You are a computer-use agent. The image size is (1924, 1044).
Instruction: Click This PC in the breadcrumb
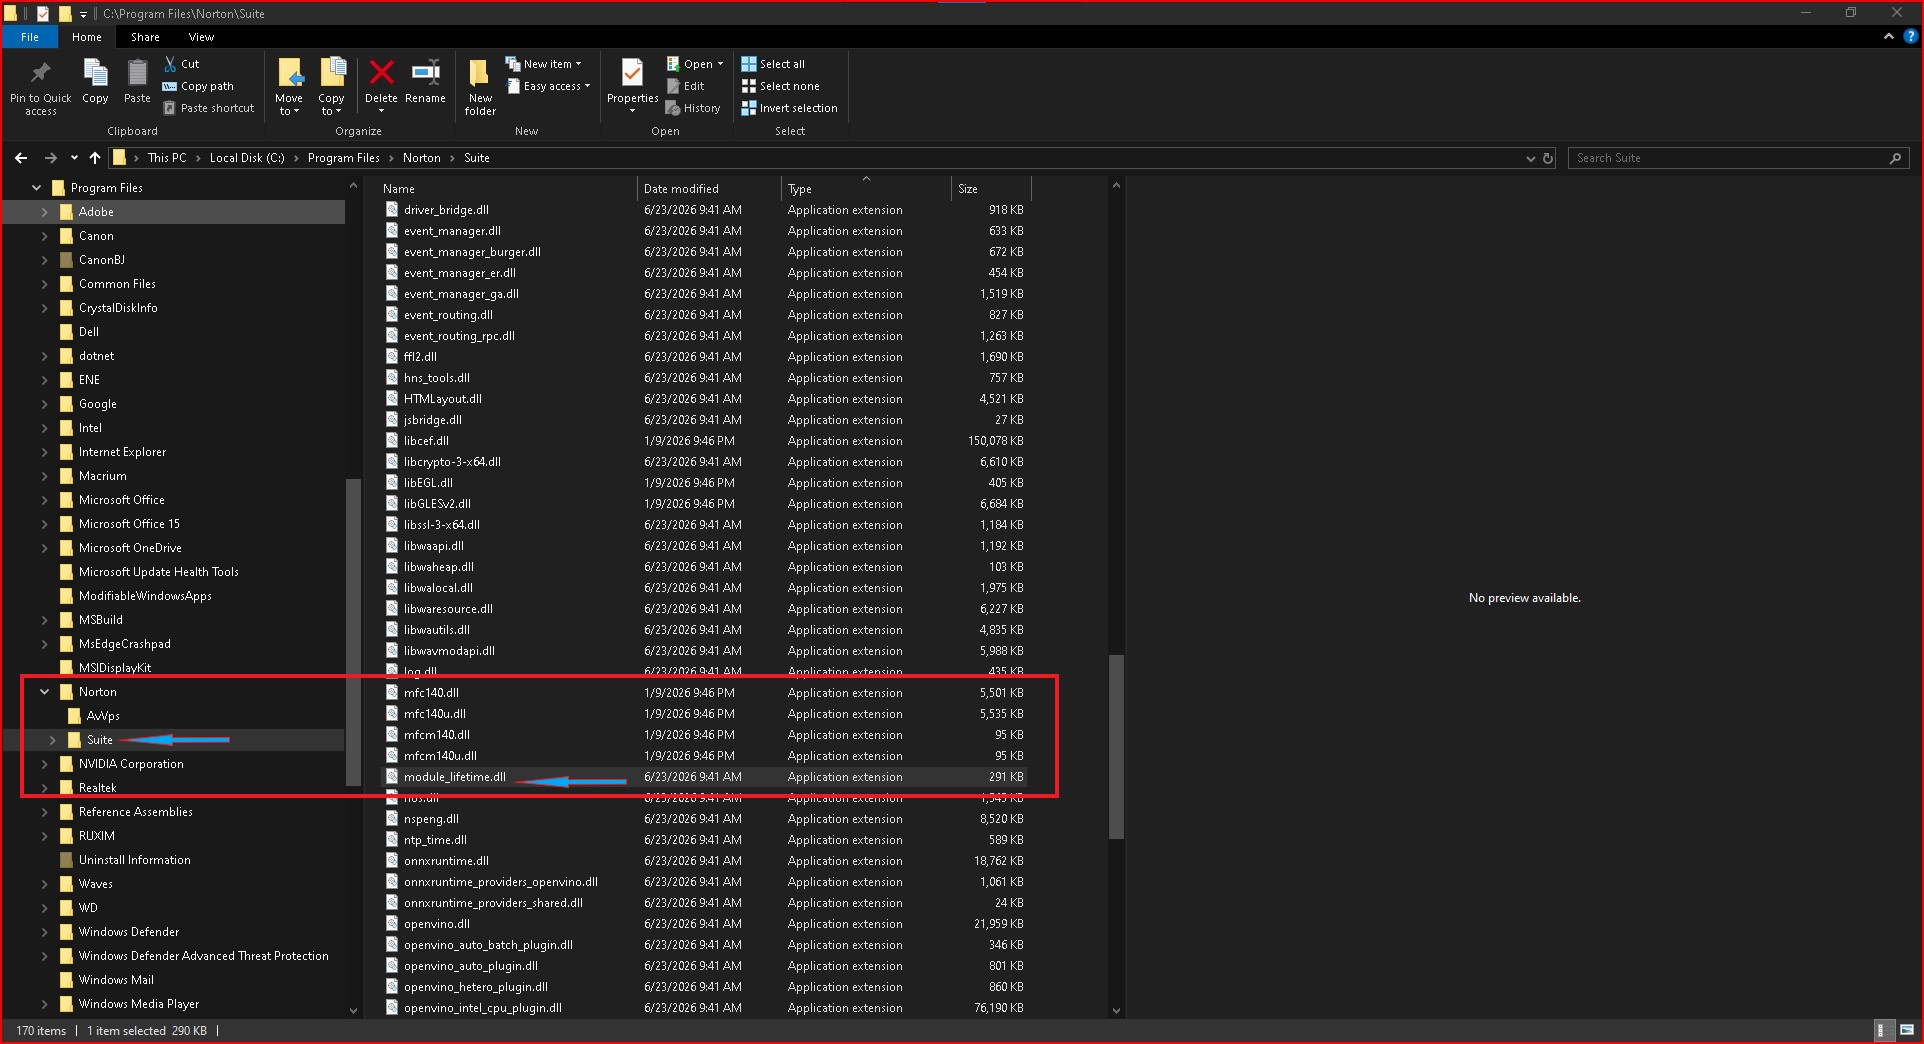tap(167, 158)
